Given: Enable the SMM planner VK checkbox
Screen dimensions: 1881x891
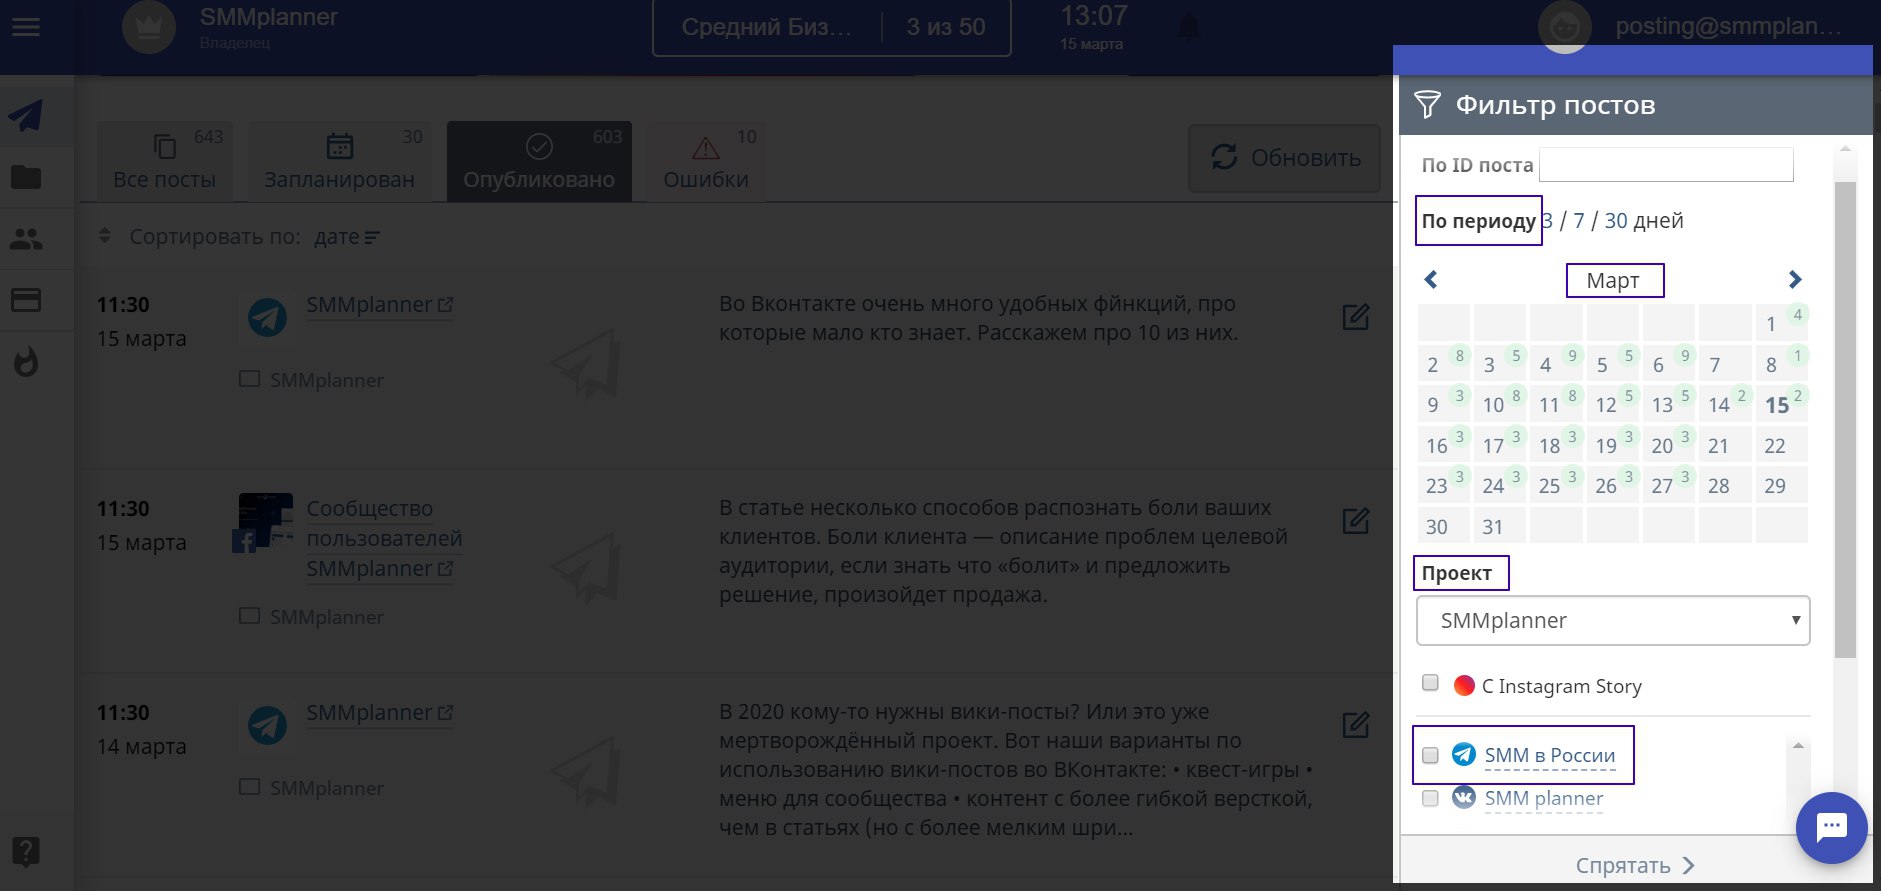Looking at the screenshot, I should [1430, 798].
